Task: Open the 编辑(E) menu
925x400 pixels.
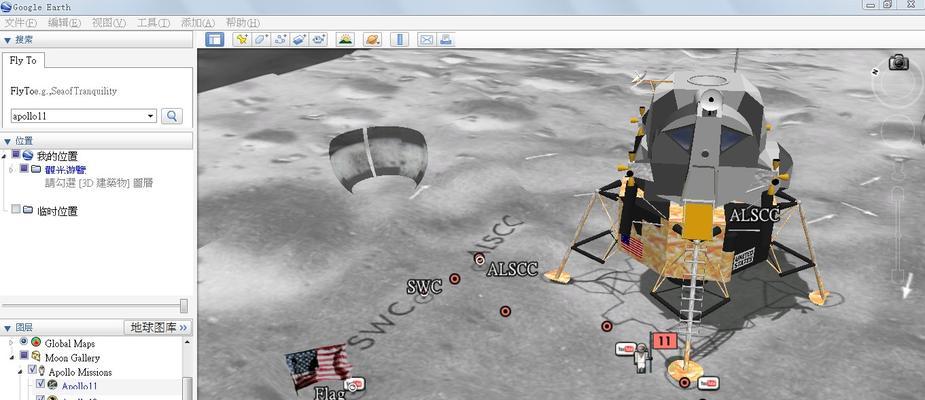Action: (64, 23)
